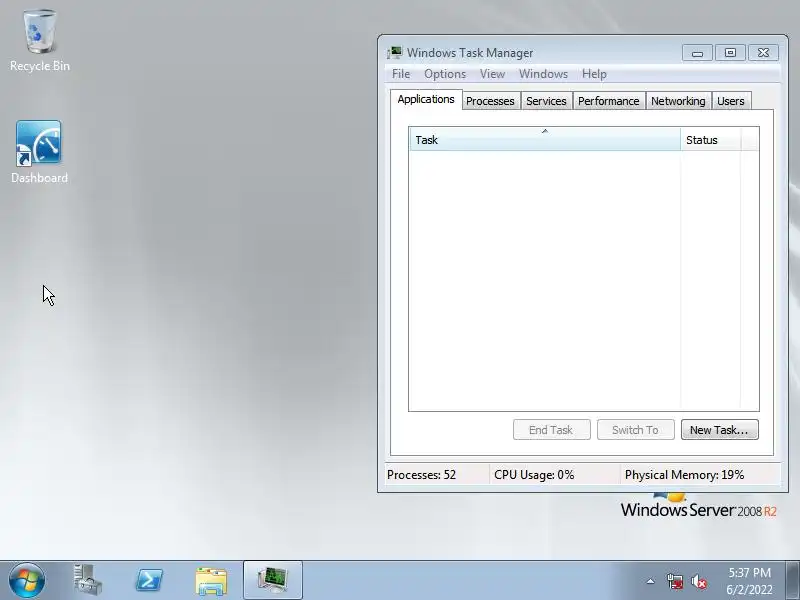Click the Task Manager taskbar button

point(273,580)
